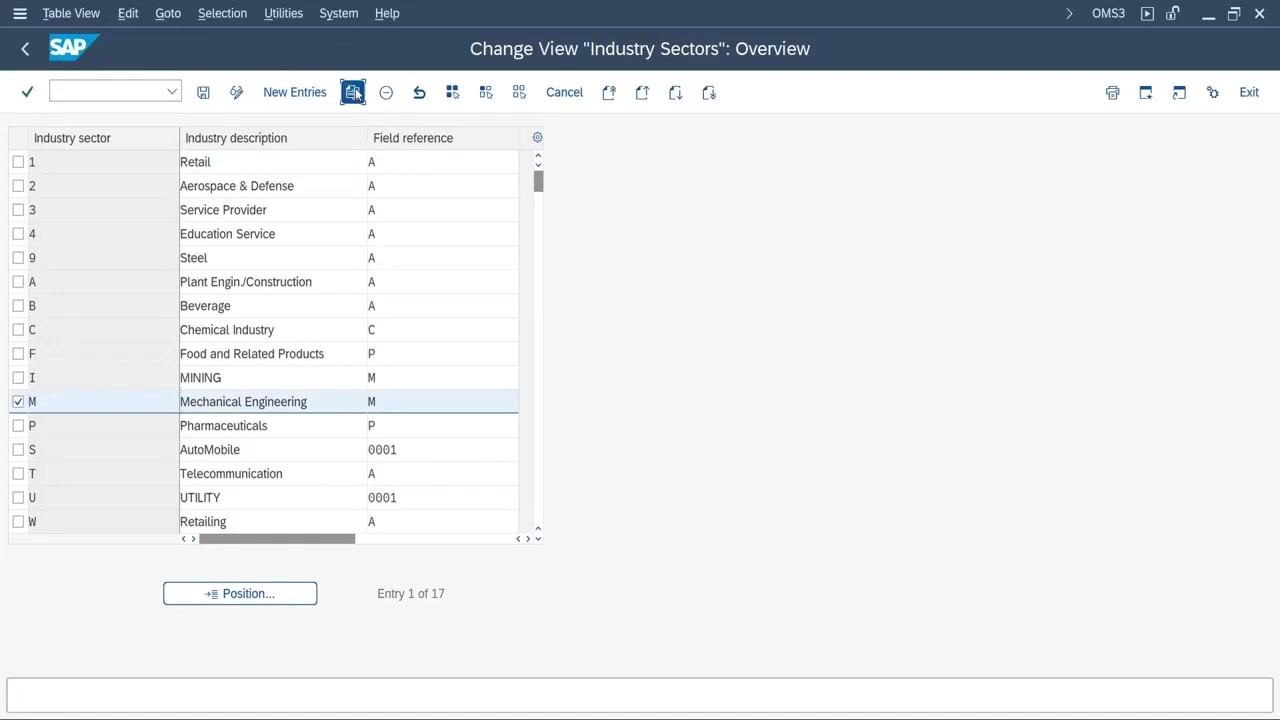Untick the checkbox for row M Mechanical Engineering
The image size is (1280, 720).
pos(18,402)
